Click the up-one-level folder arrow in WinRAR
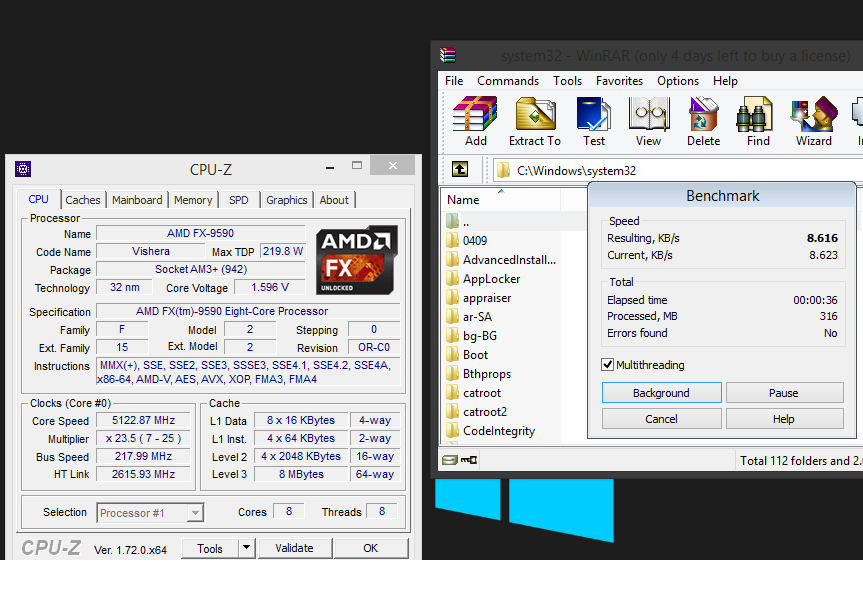 pyautogui.click(x=460, y=169)
